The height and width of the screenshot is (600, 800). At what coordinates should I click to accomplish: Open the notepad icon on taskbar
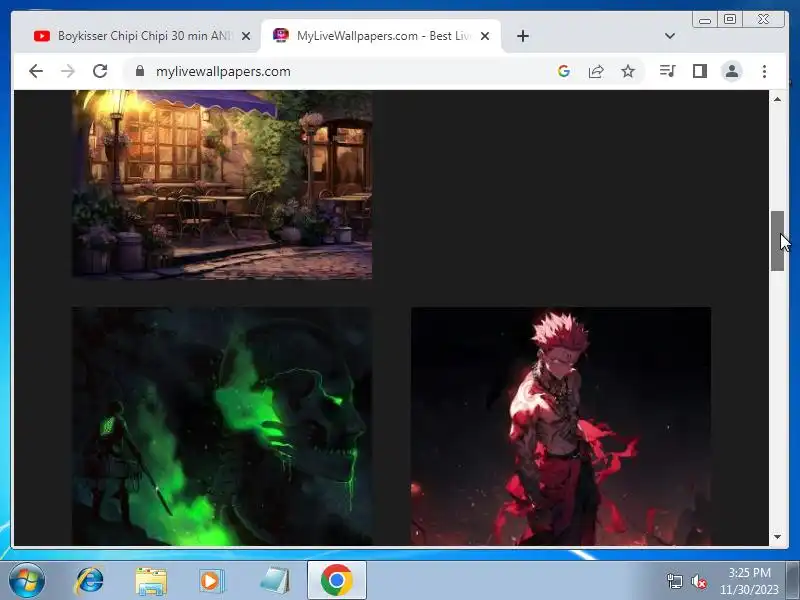click(274, 581)
